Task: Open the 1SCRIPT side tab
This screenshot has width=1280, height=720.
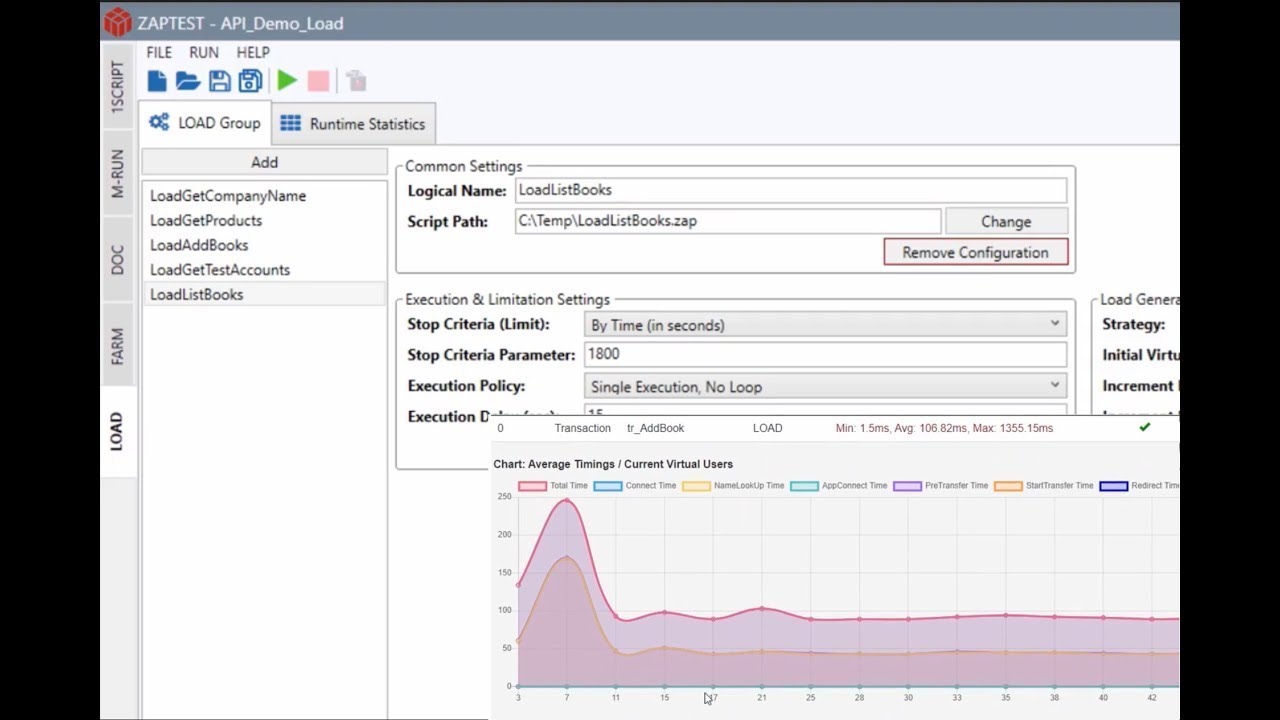Action: (x=117, y=86)
